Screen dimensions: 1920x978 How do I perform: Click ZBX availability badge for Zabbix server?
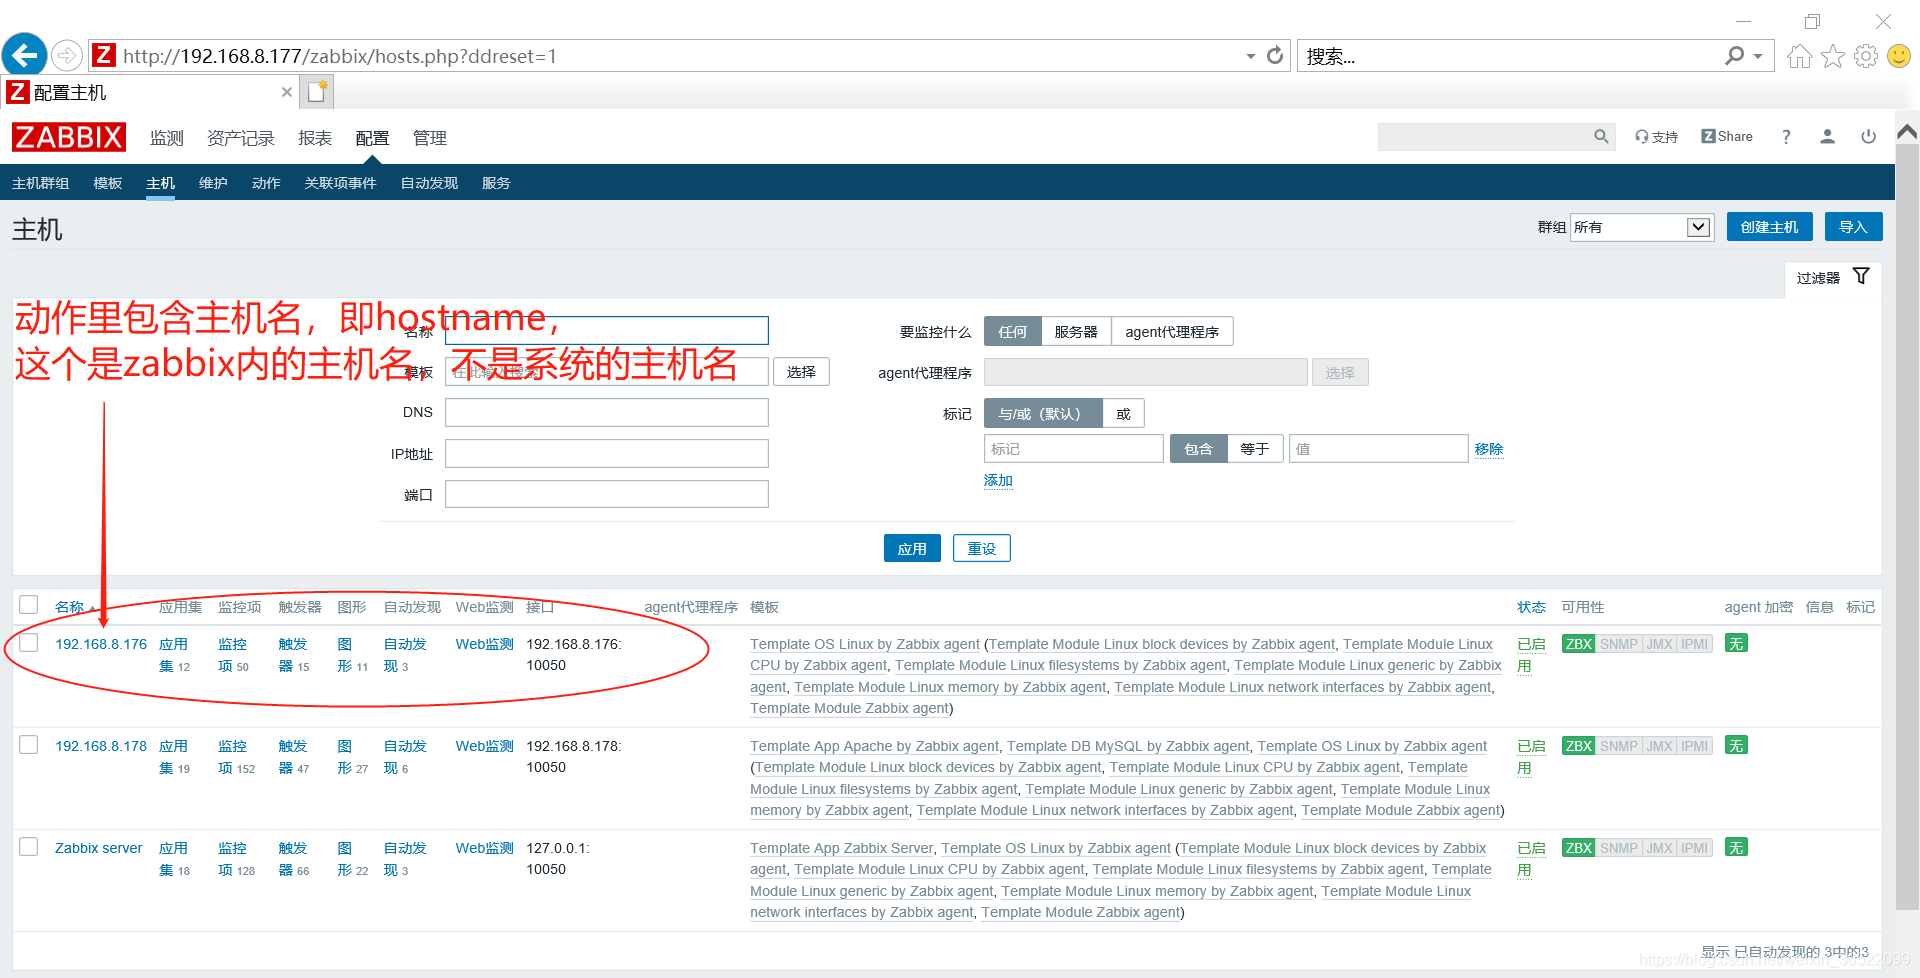(1579, 848)
